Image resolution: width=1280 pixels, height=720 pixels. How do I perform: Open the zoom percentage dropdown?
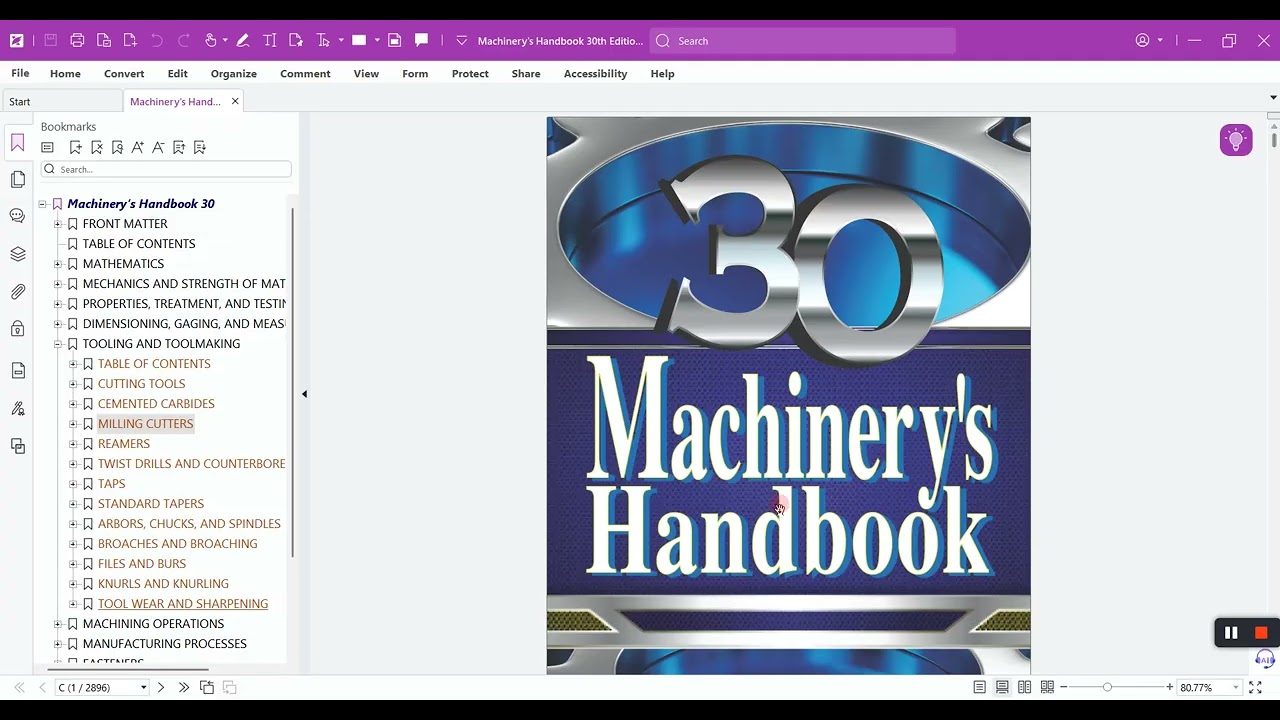click(x=1236, y=688)
